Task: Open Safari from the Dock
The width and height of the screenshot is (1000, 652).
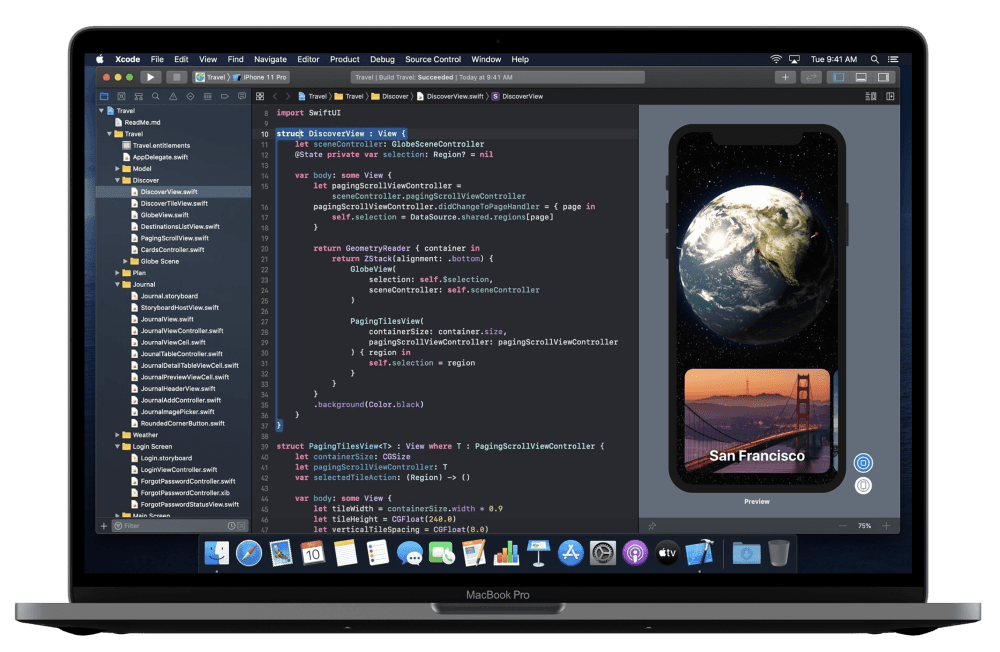Action: click(249, 553)
